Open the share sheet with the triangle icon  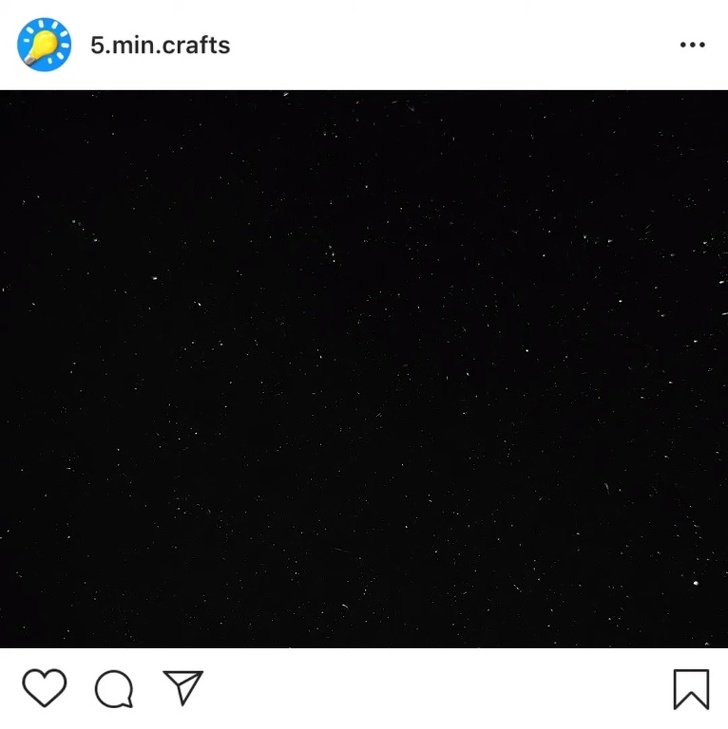tap(183, 687)
